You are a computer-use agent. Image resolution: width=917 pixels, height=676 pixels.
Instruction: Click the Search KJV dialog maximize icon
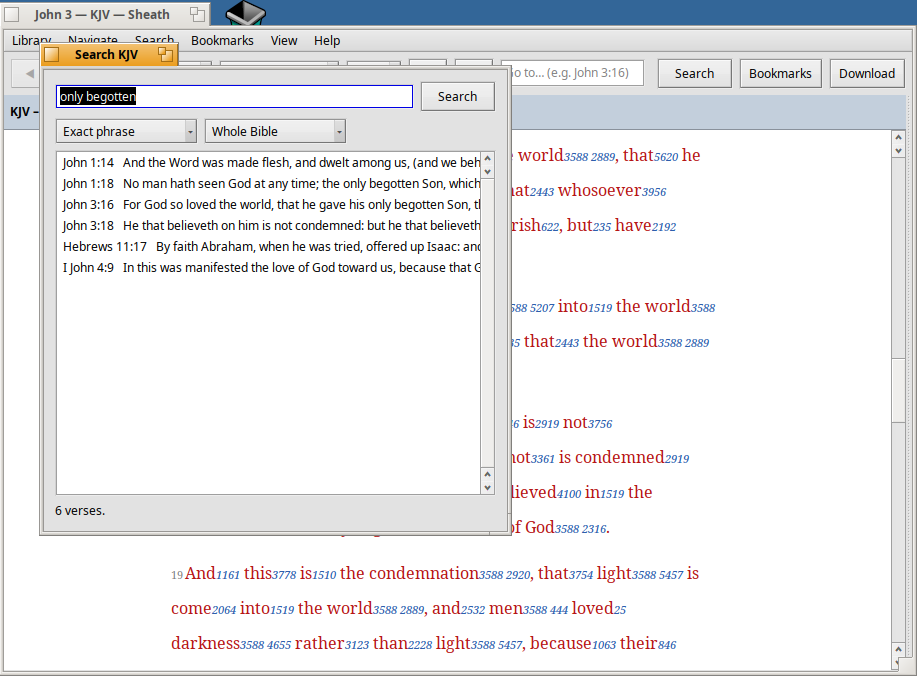166,54
